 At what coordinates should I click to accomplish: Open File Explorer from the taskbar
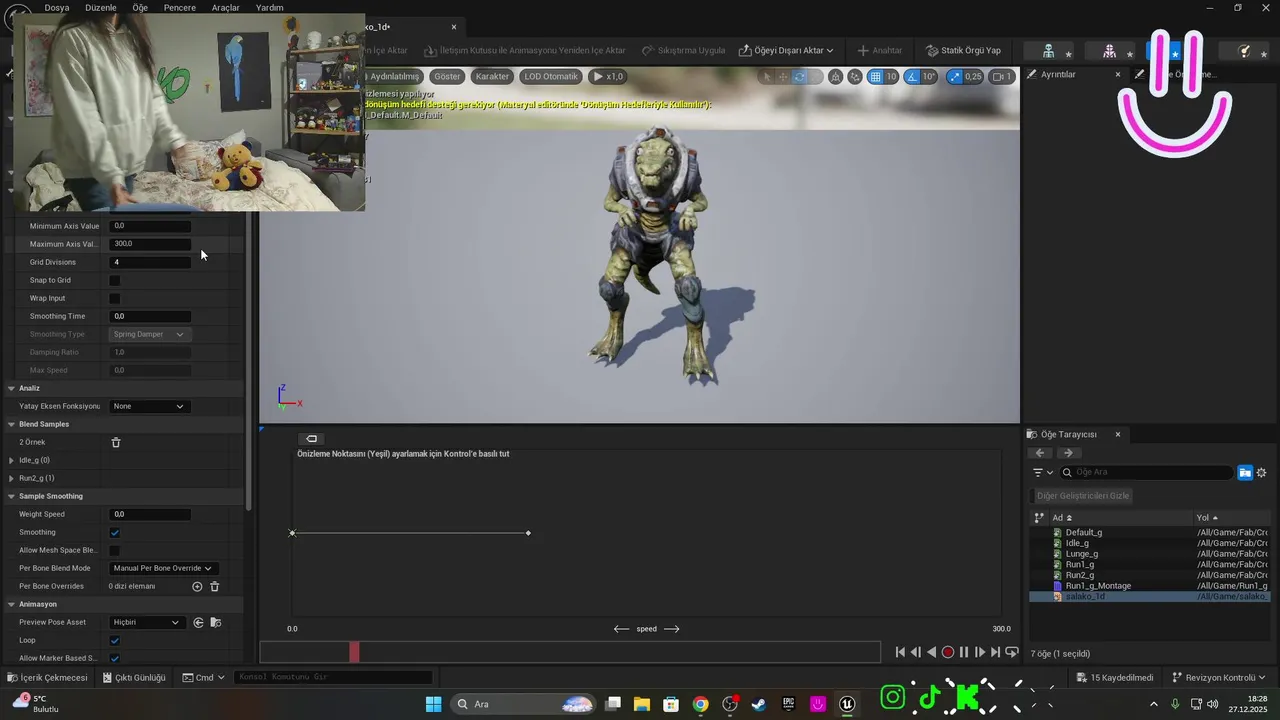[641, 704]
